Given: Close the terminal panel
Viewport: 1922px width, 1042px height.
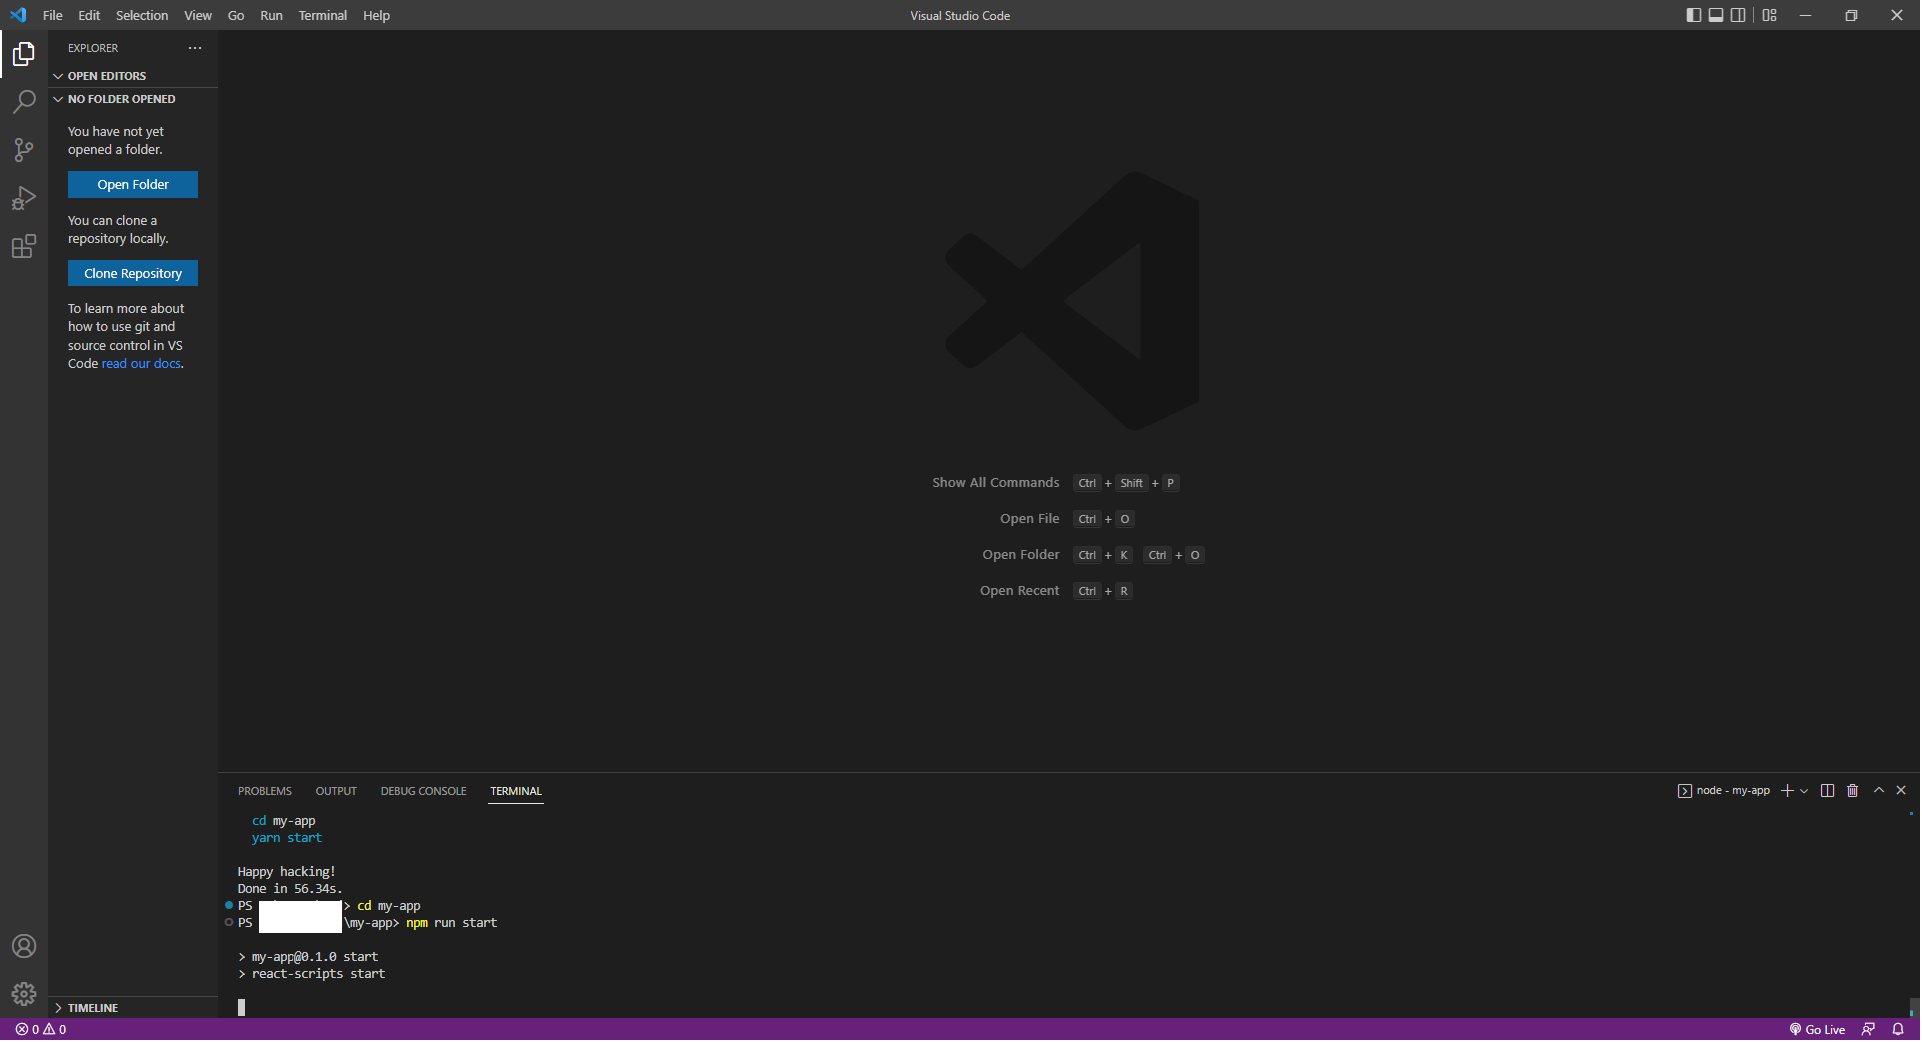Looking at the screenshot, I should [1902, 790].
